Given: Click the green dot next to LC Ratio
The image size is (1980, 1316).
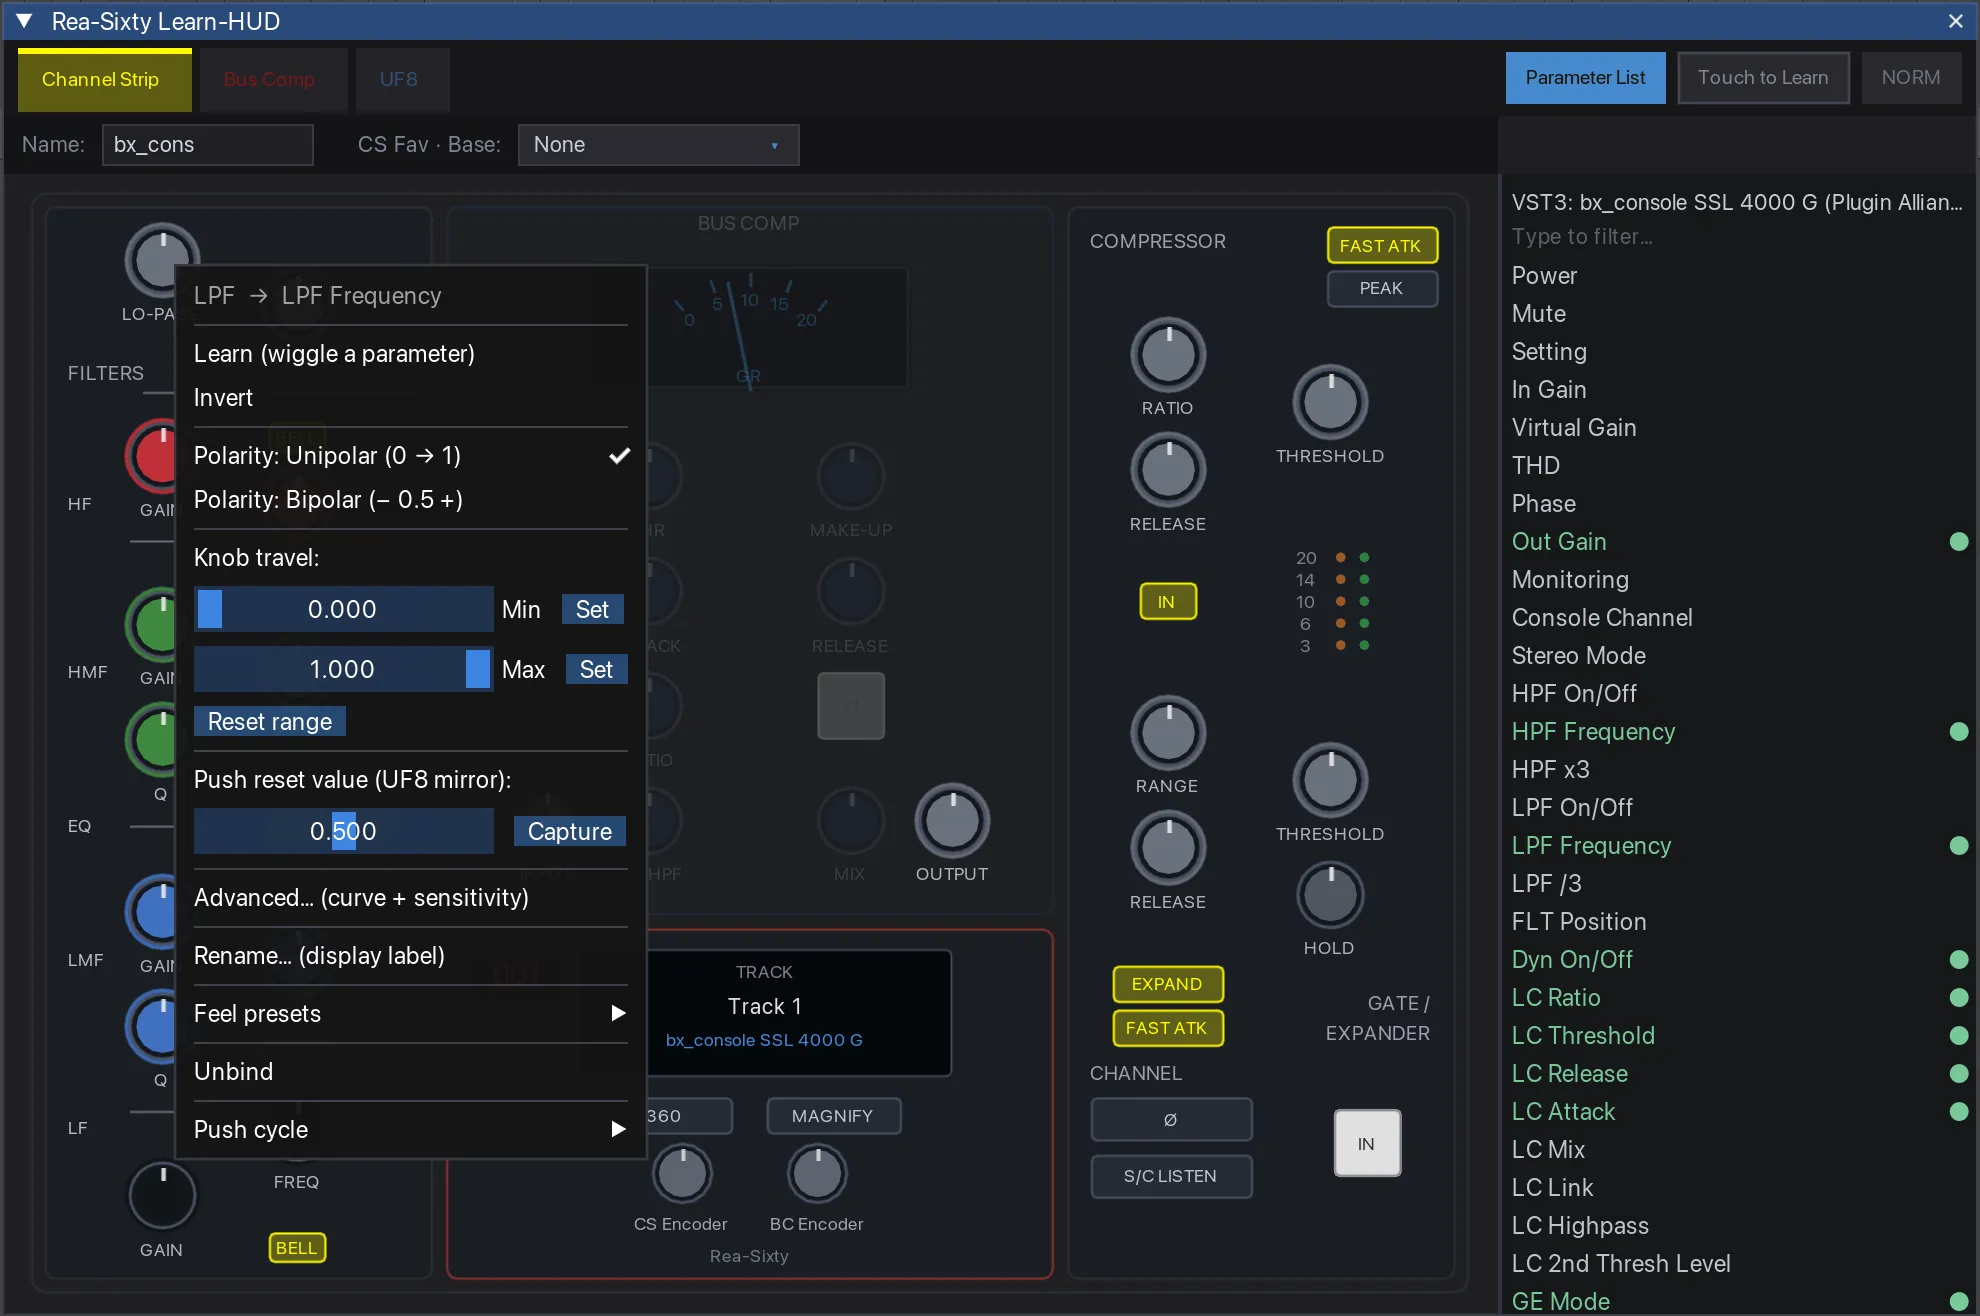Looking at the screenshot, I should [1959, 998].
